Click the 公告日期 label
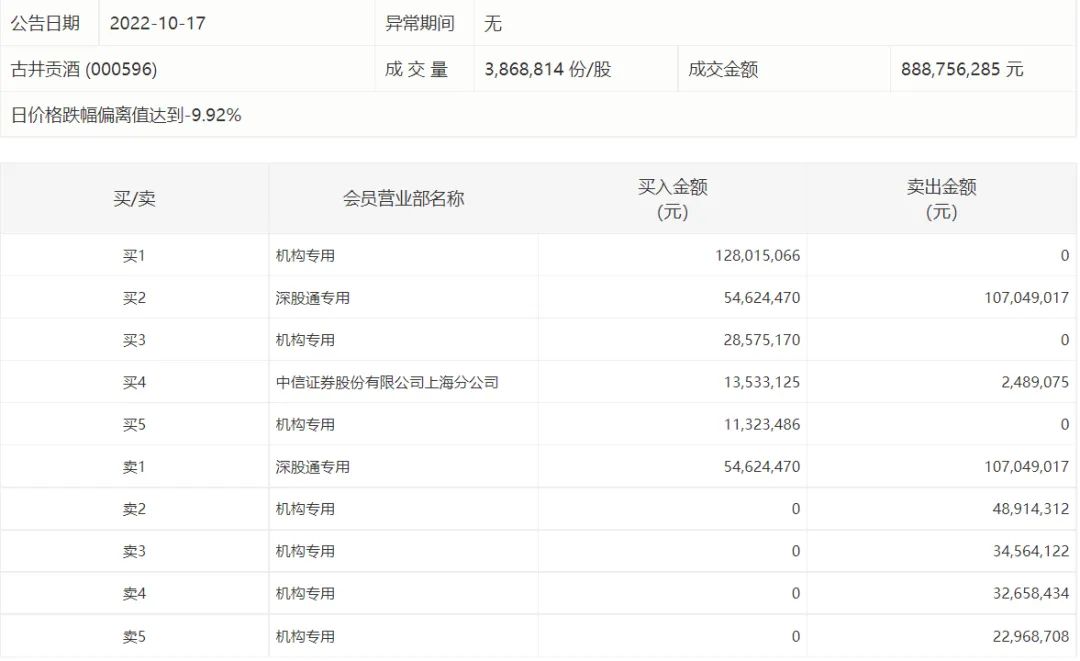 click(45, 23)
